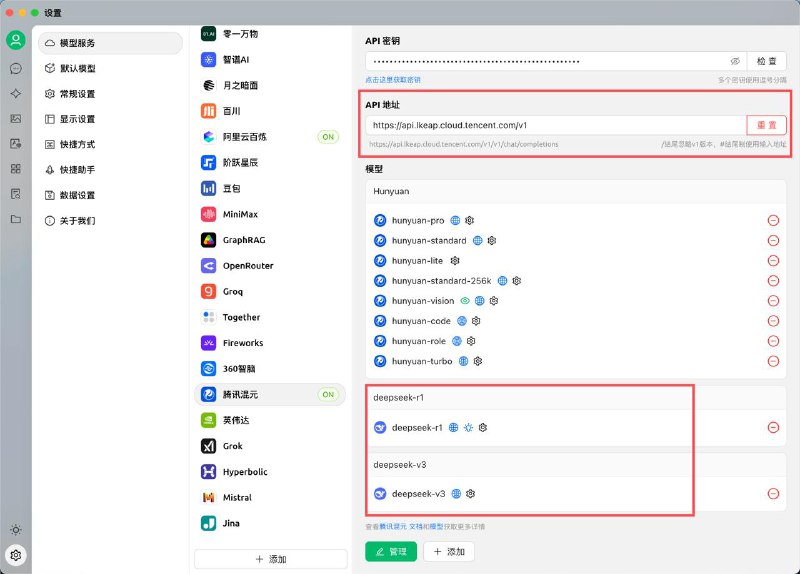The height and width of the screenshot is (574, 800).
Task: Open 数据设置 settings section
Action: [x=110, y=195]
